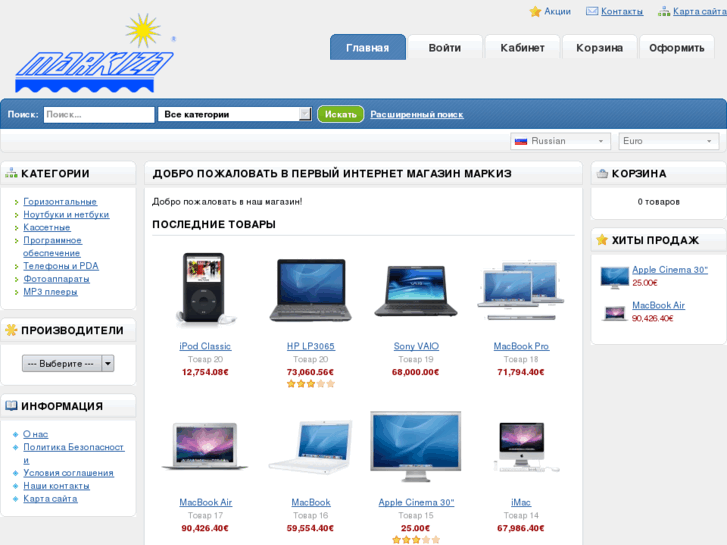Click the iPod Classic product image
The width and height of the screenshot is (727, 545).
[x=205, y=288]
